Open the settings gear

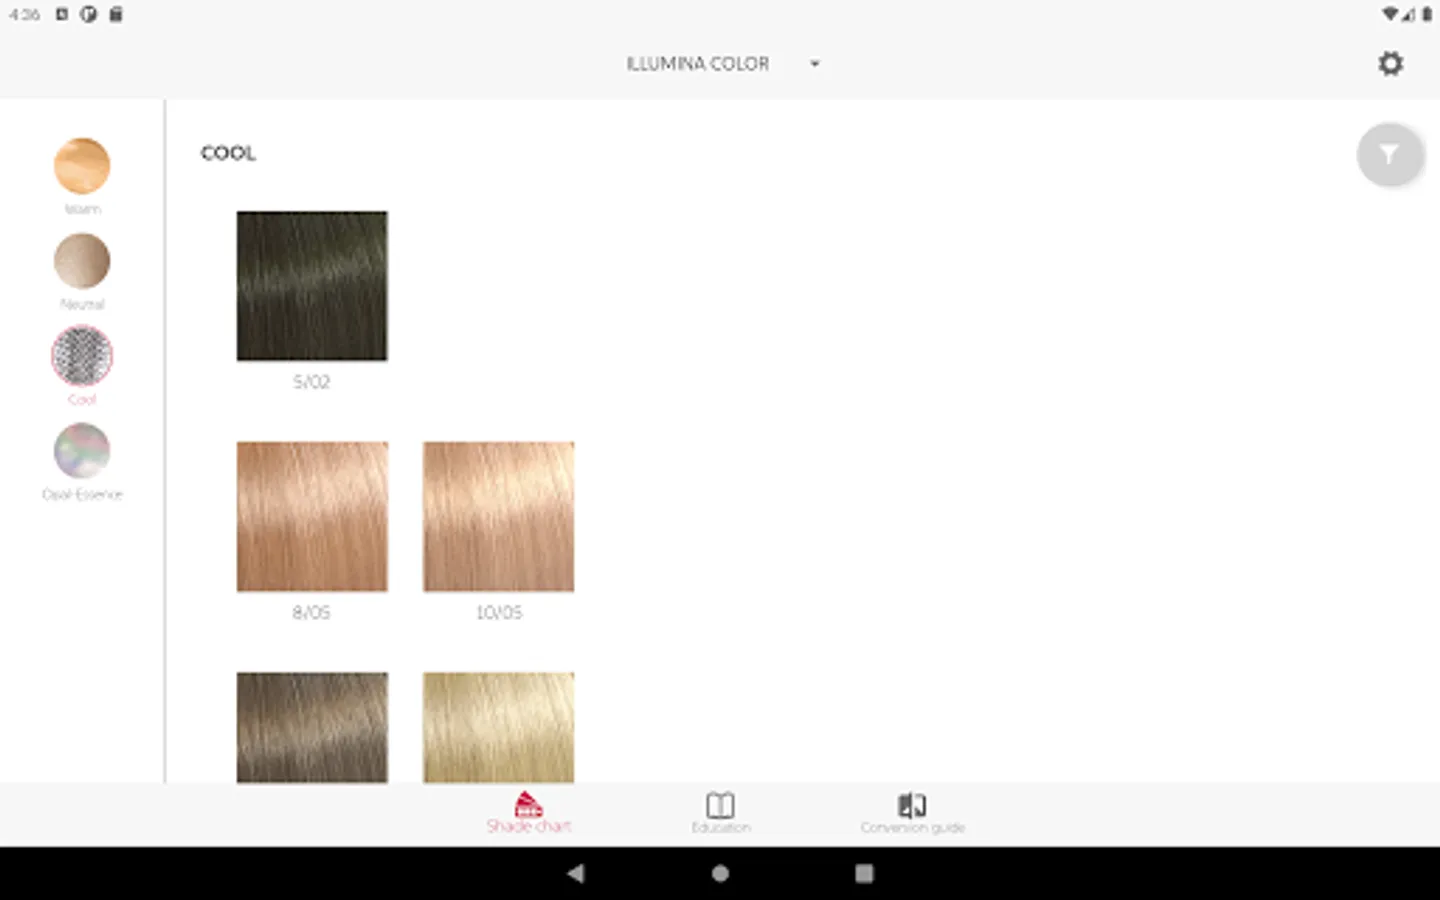coord(1390,64)
